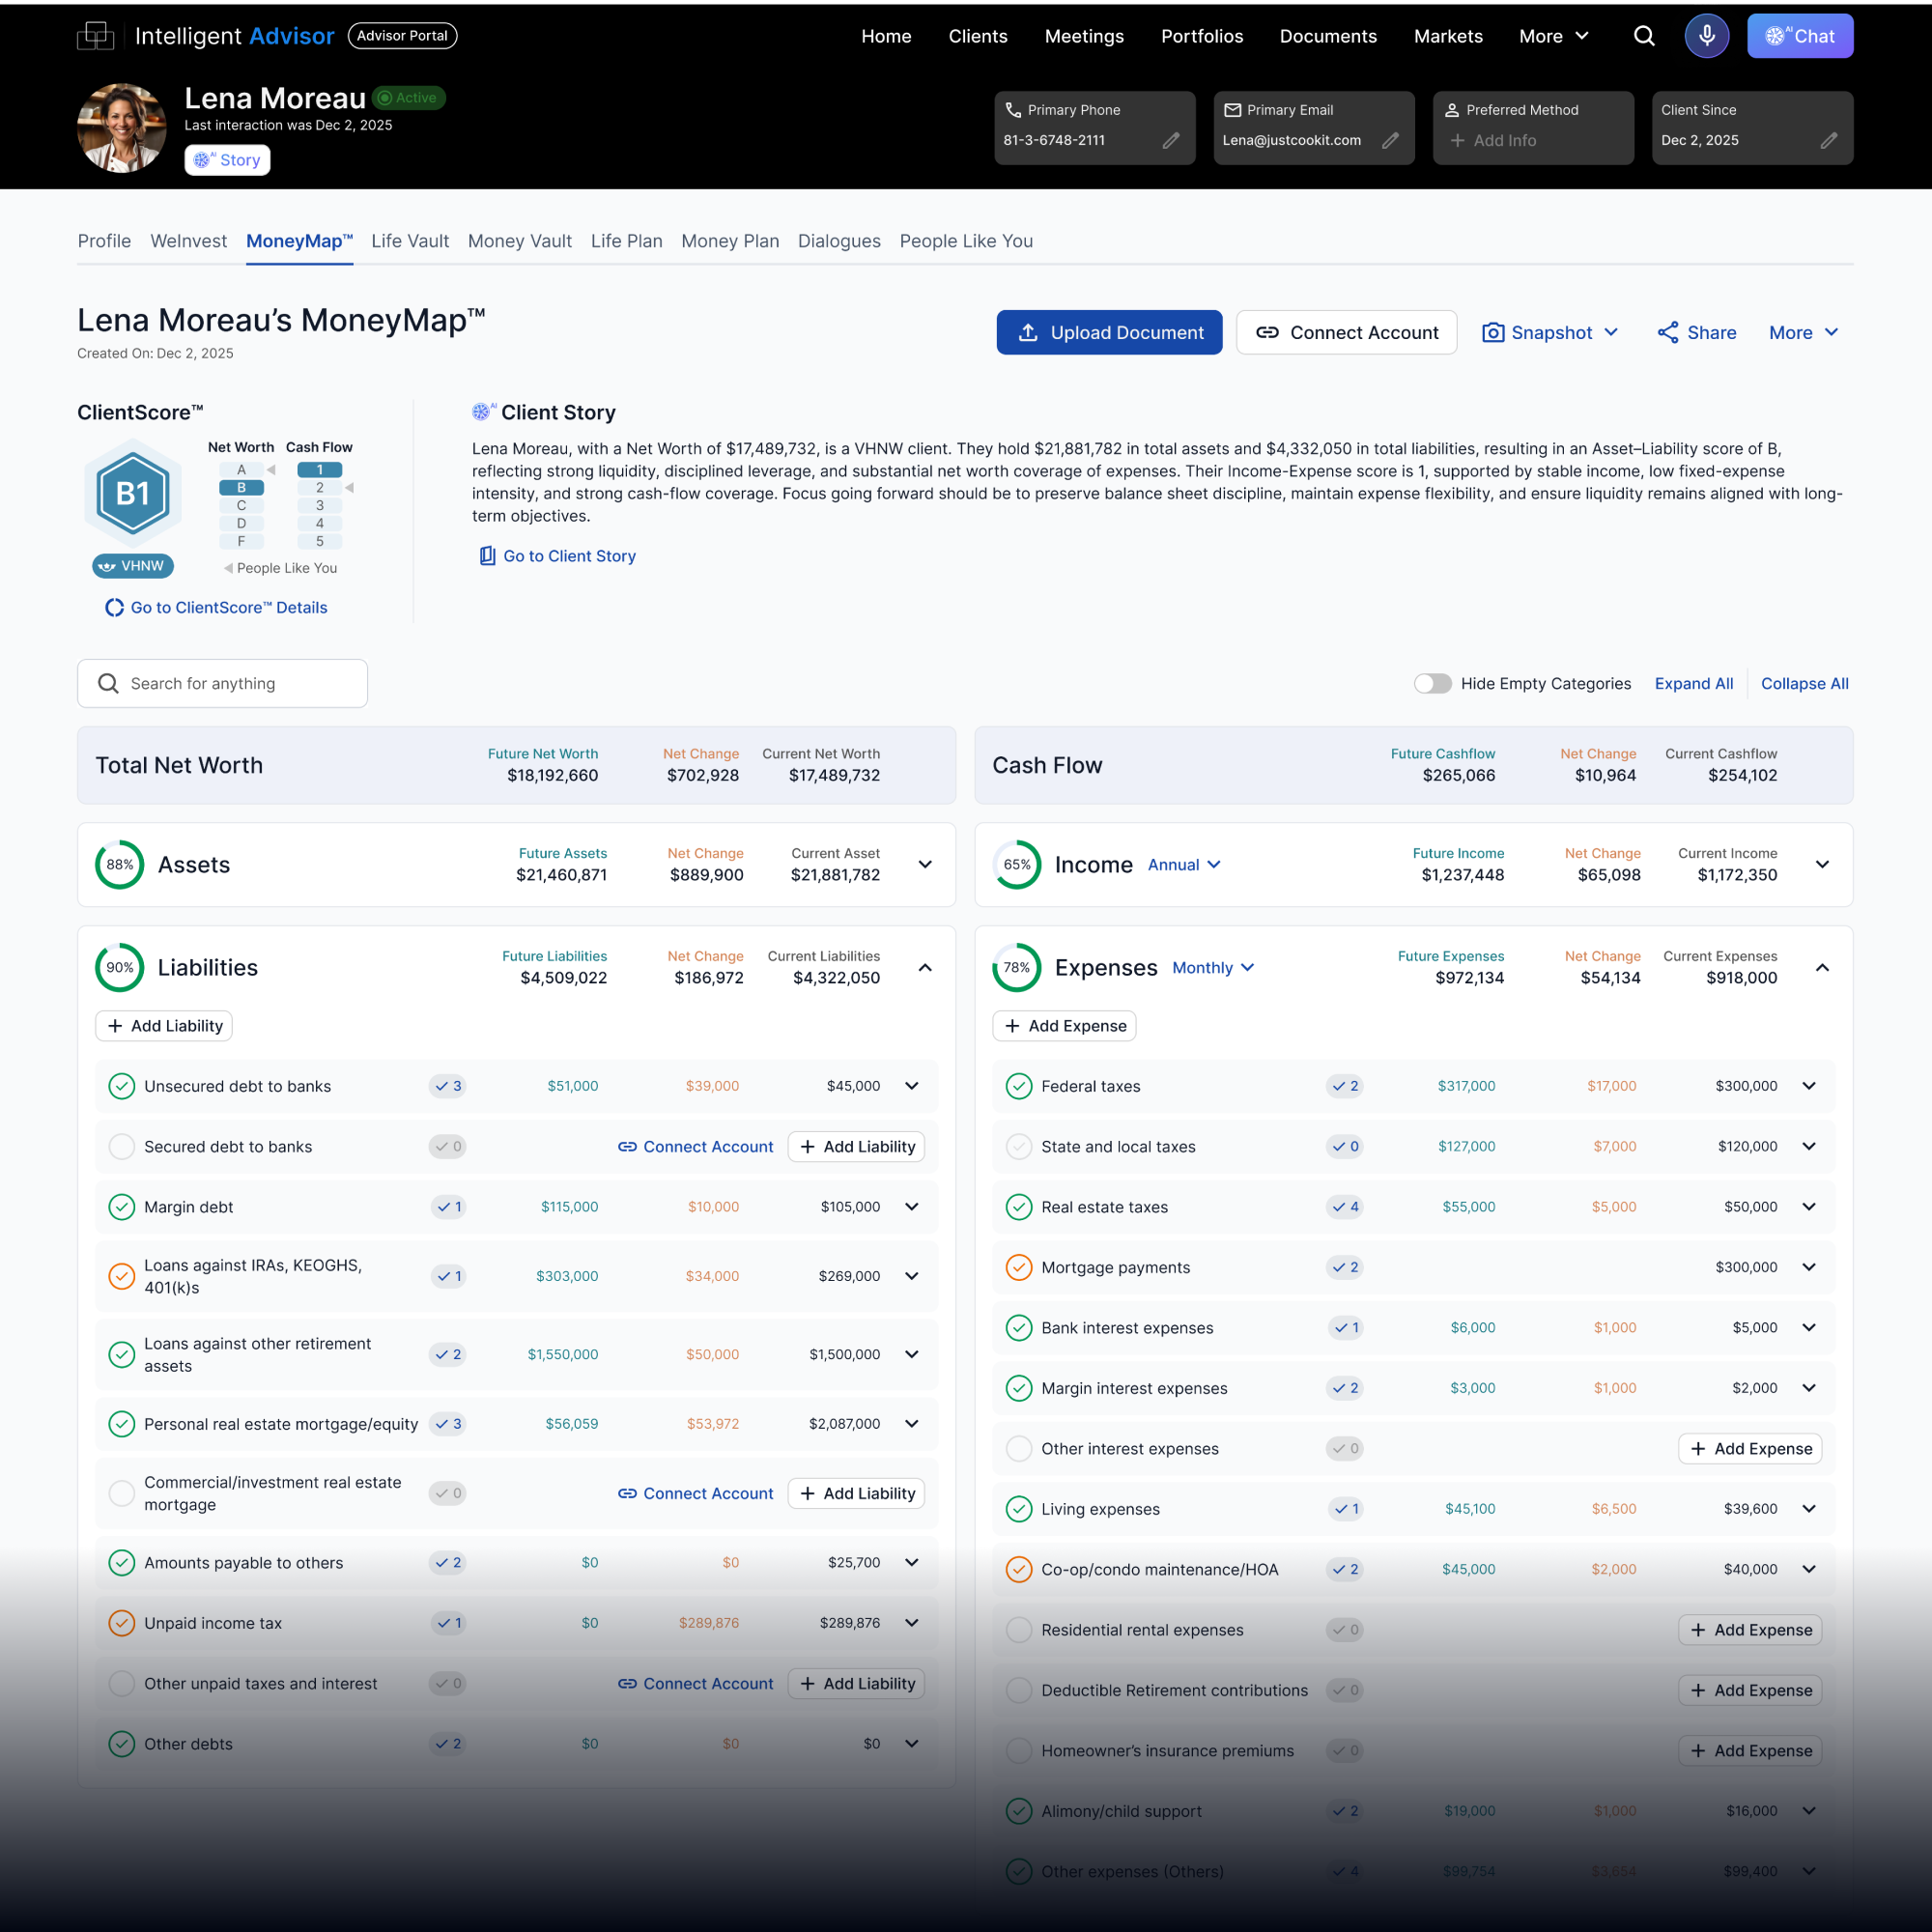This screenshot has width=1932, height=1932.
Task: Click the Search for anything field
Action: point(222,684)
